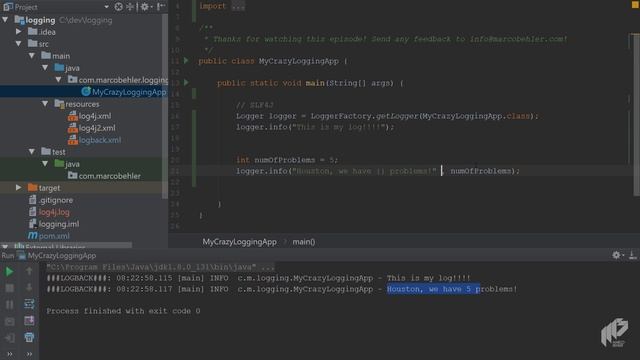Click the exit run icon
640x360 pixels.
(x=9, y=338)
